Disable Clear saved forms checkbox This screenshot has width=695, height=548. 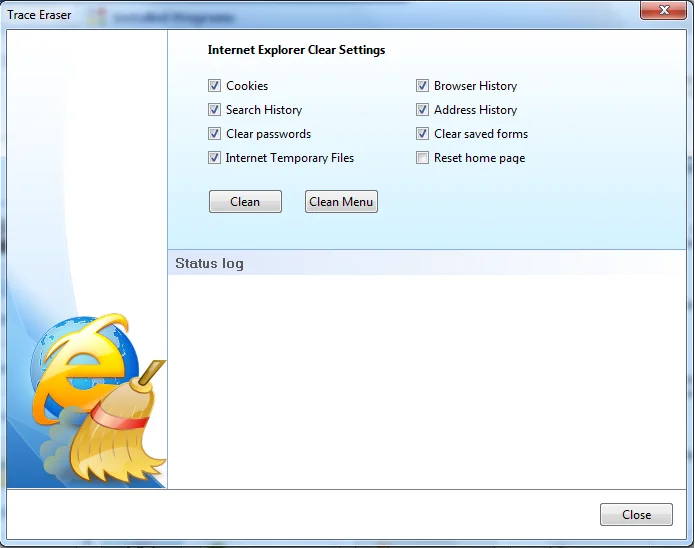(x=422, y=133)
